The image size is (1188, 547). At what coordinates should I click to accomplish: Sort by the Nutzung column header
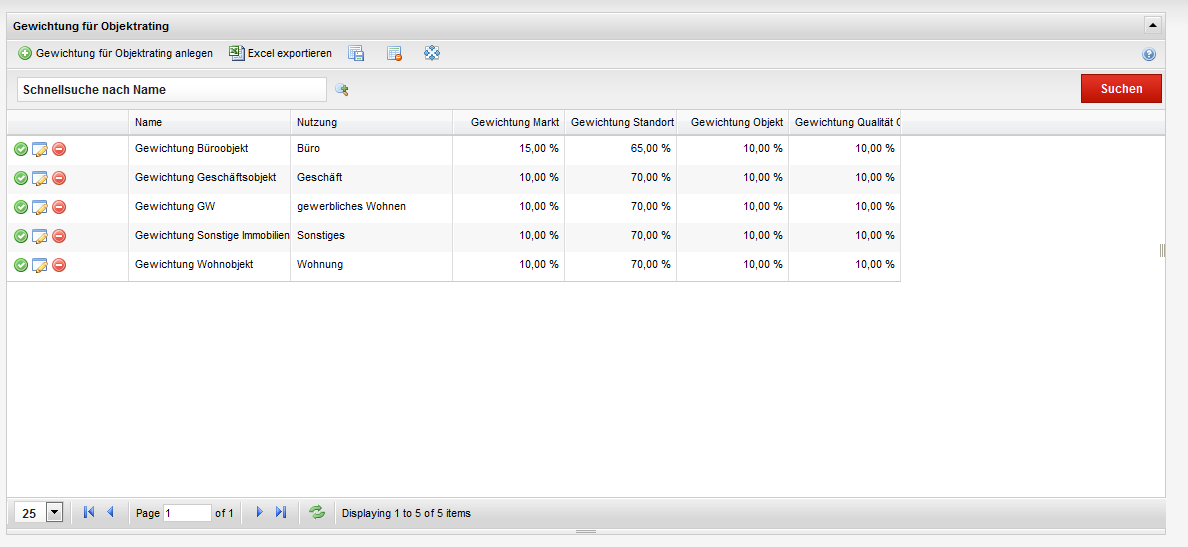pyautogui.click(x=371, y=122)
